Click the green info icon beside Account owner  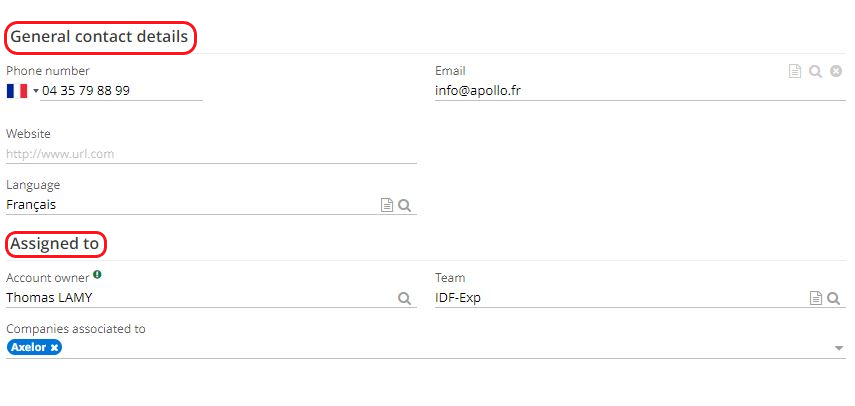coord(97,276)
